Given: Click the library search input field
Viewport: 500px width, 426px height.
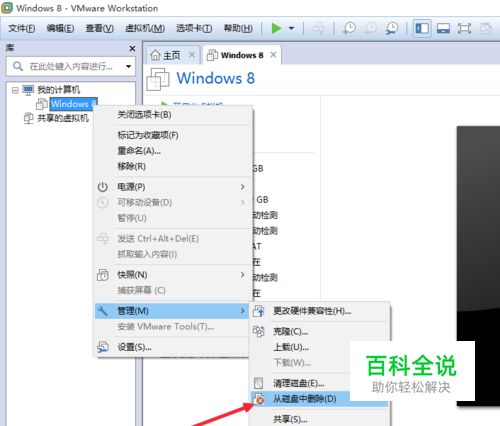Looking at the screenshot, I should click(x=71, y=66).
